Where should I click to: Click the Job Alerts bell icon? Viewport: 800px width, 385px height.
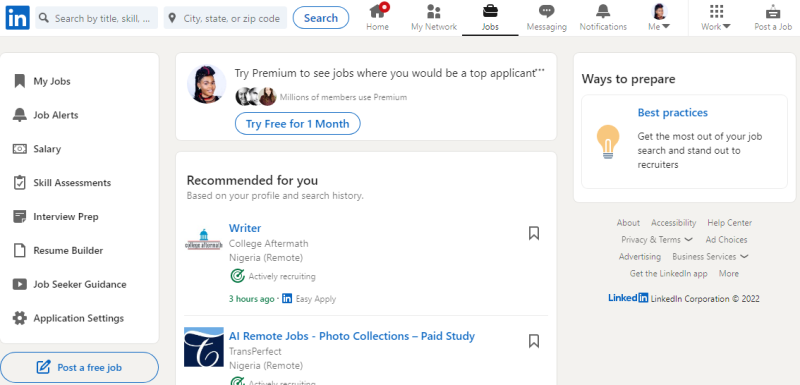point(19,115)
